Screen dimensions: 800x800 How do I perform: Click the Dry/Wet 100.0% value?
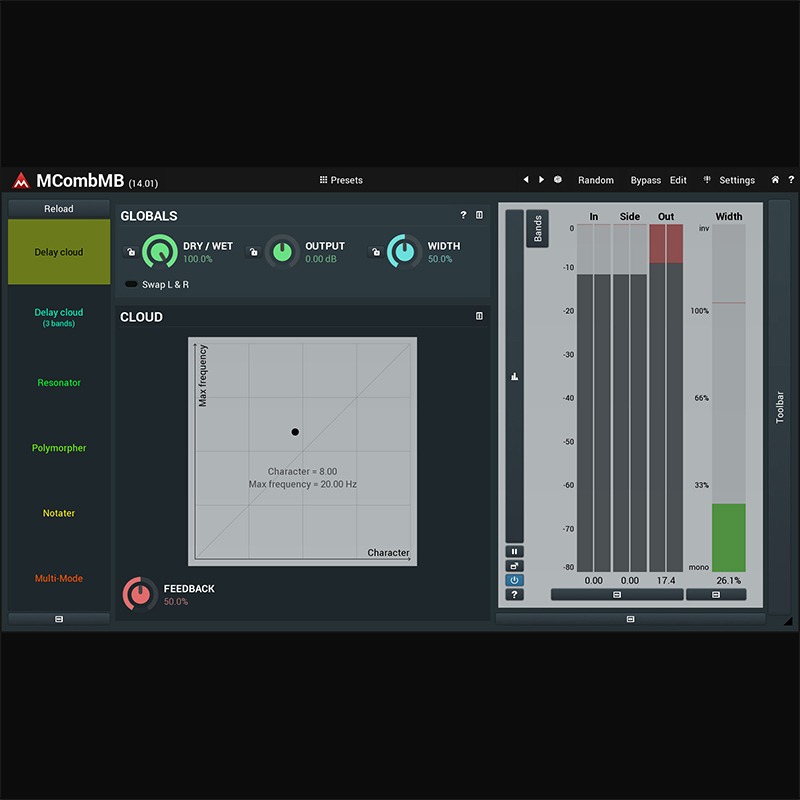[x=197, y=259]
